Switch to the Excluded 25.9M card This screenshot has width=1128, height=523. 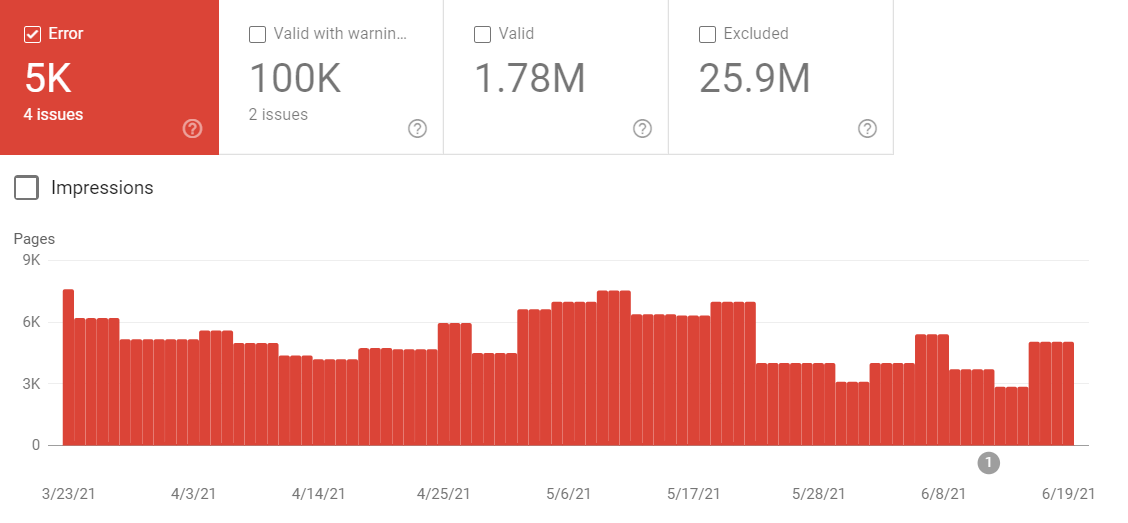(780, 78)
